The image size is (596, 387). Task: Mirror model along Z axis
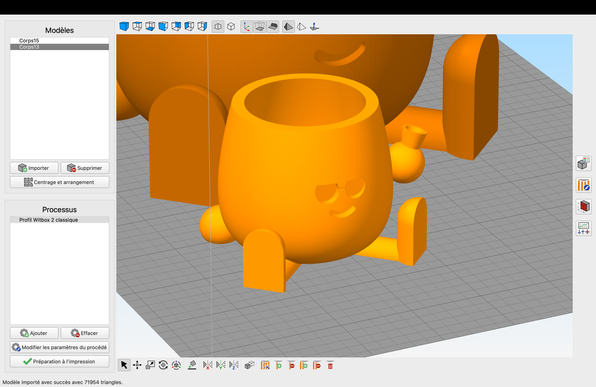tap(234, 365)
